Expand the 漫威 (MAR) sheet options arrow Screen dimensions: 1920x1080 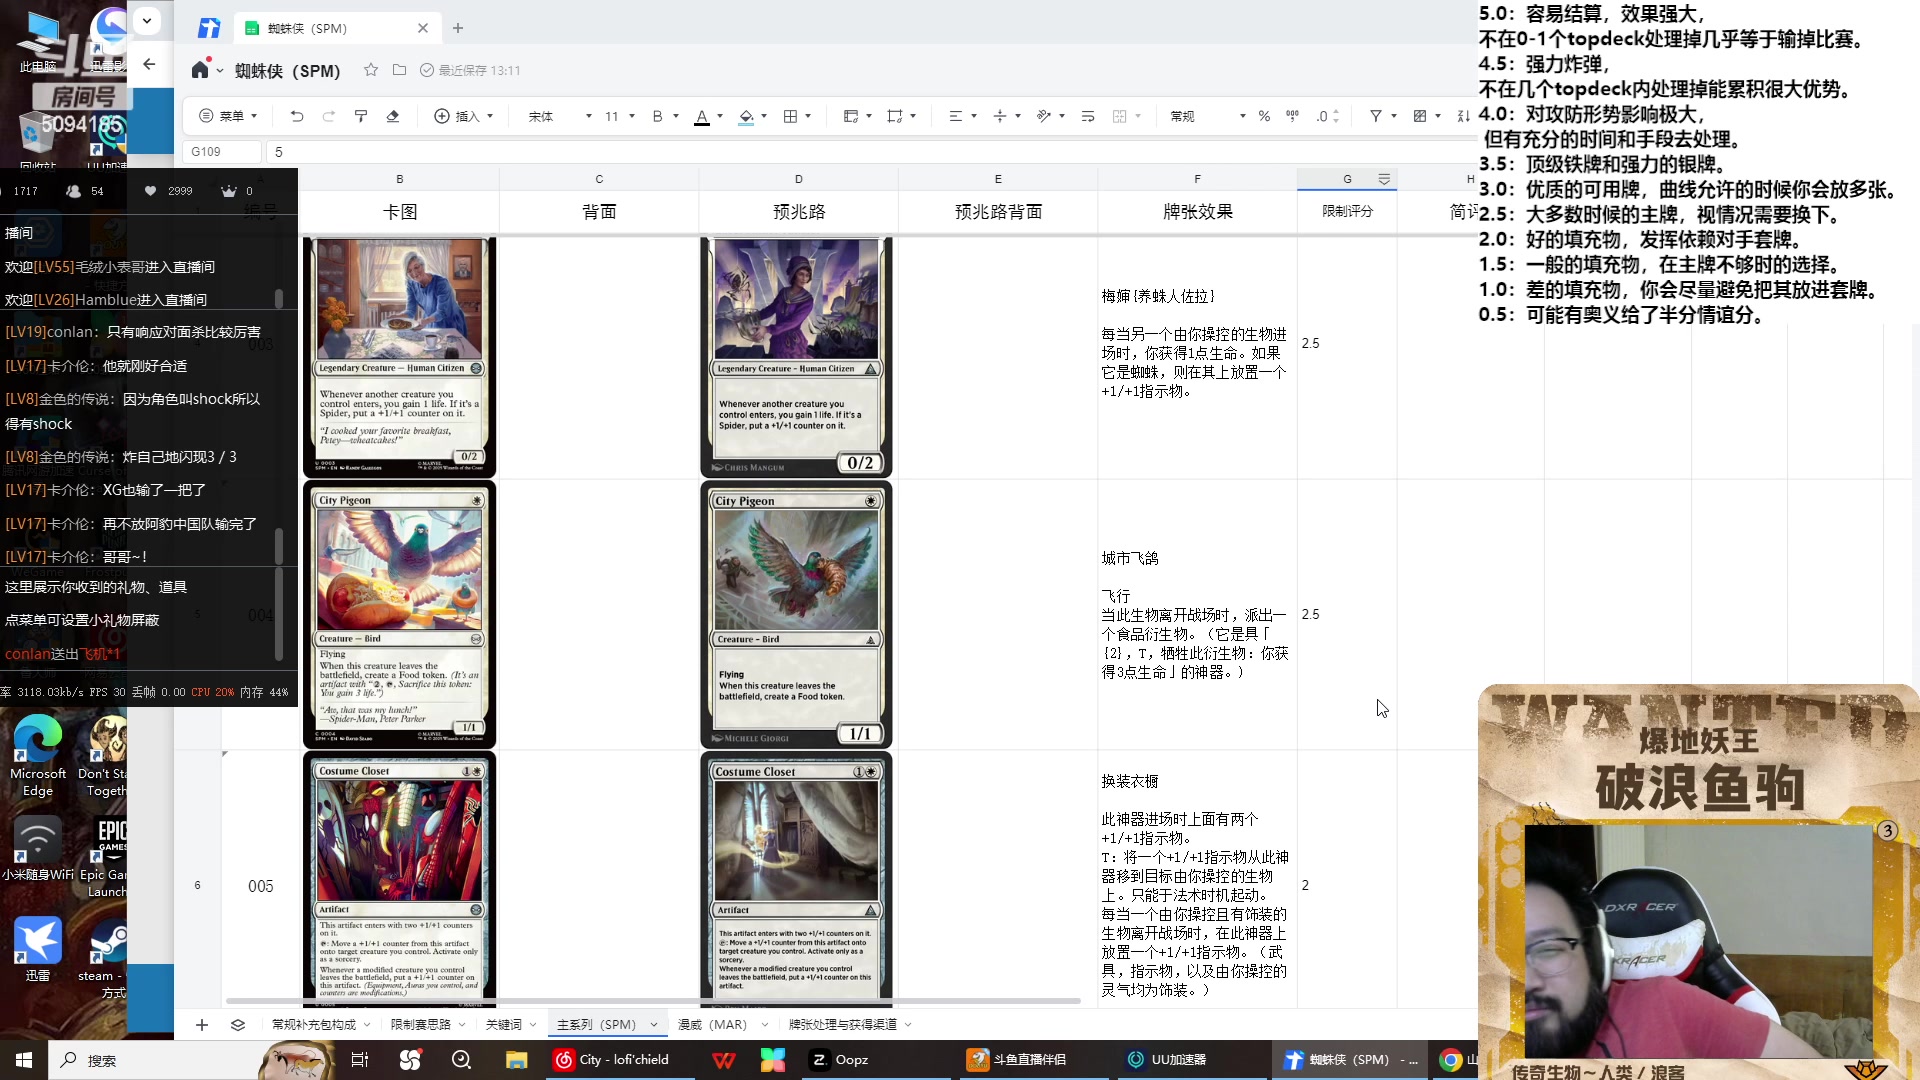coord(764,1025)
